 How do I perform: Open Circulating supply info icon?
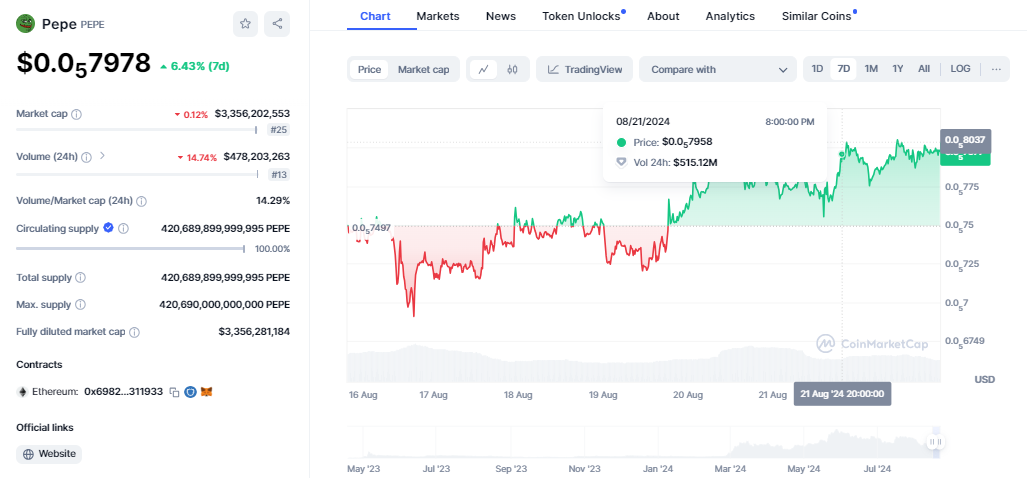coord(123,229)
